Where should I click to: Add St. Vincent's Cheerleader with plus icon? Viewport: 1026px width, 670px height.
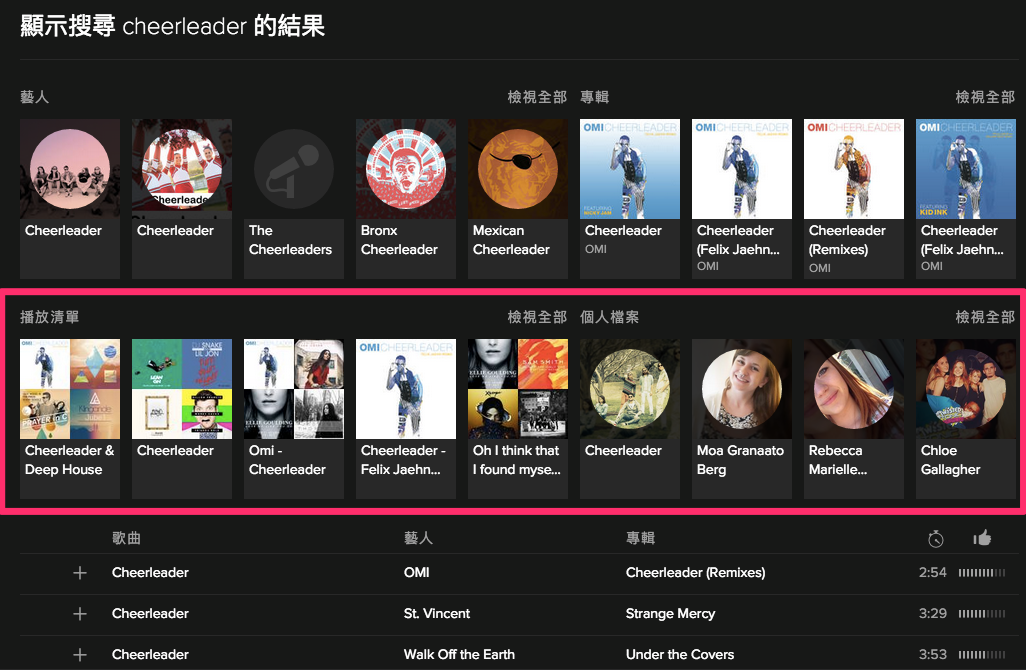pyautogui.click(x=80, y=614)
